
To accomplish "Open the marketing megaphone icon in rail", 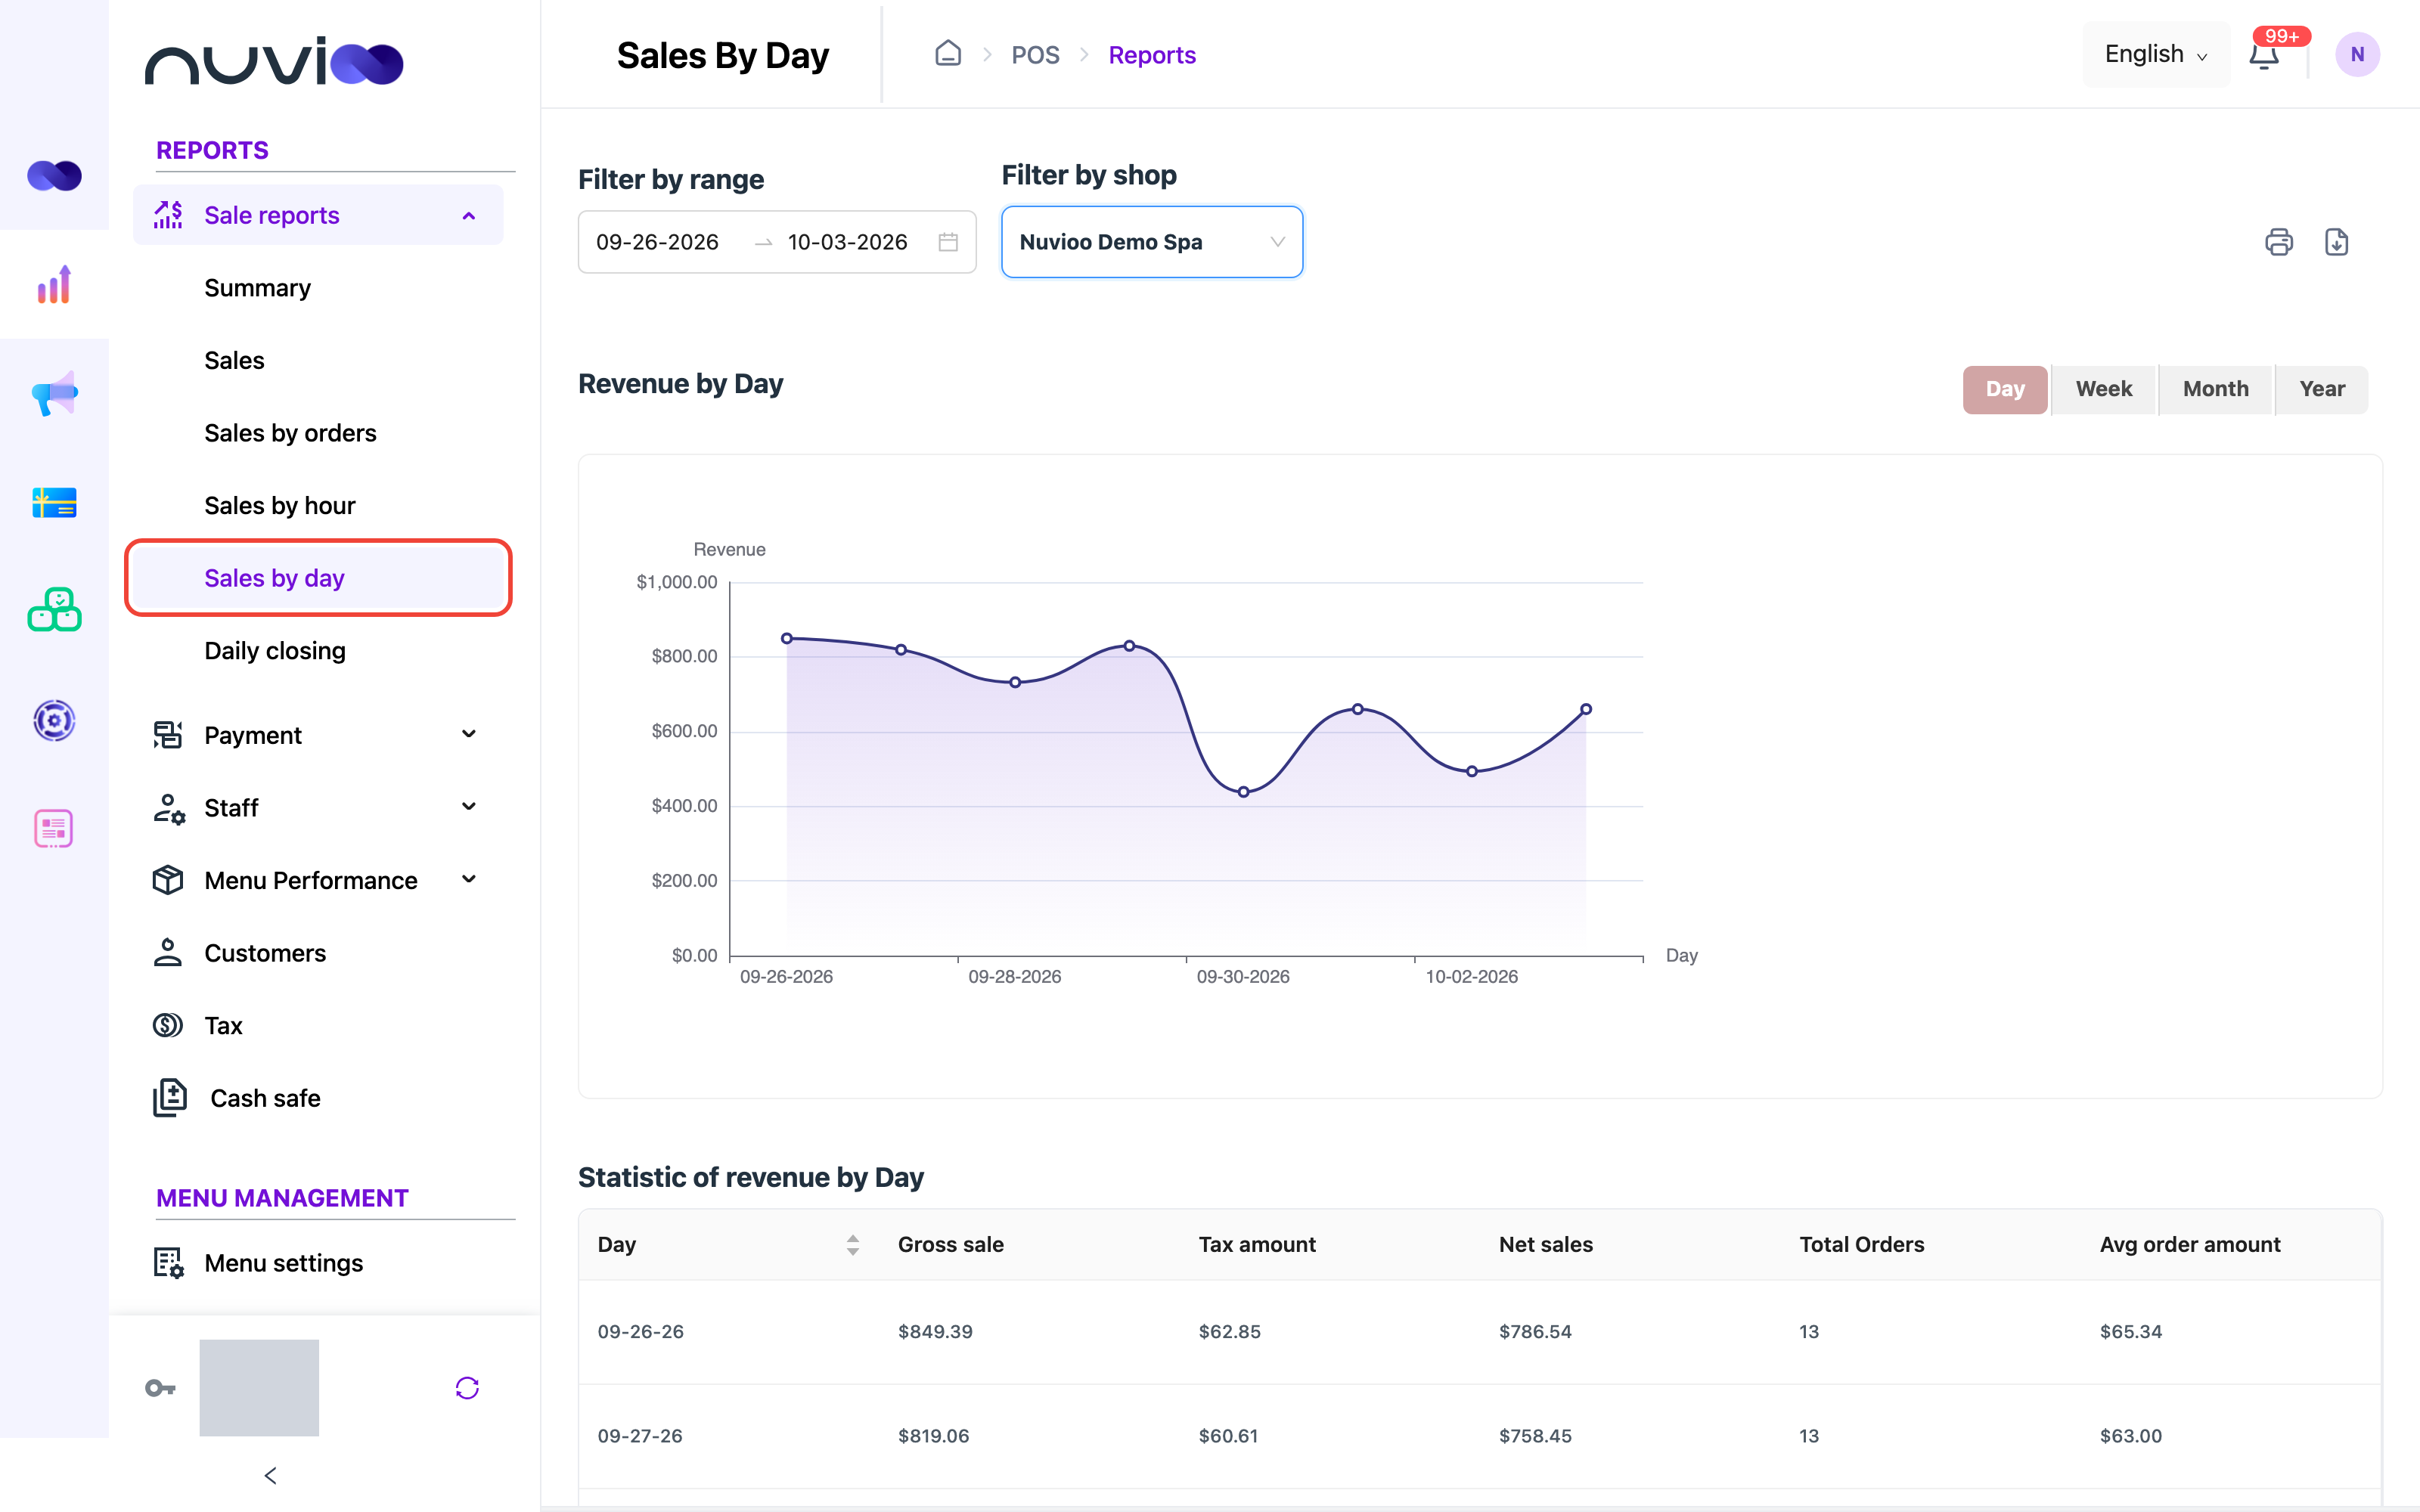I will pos(54,394).
